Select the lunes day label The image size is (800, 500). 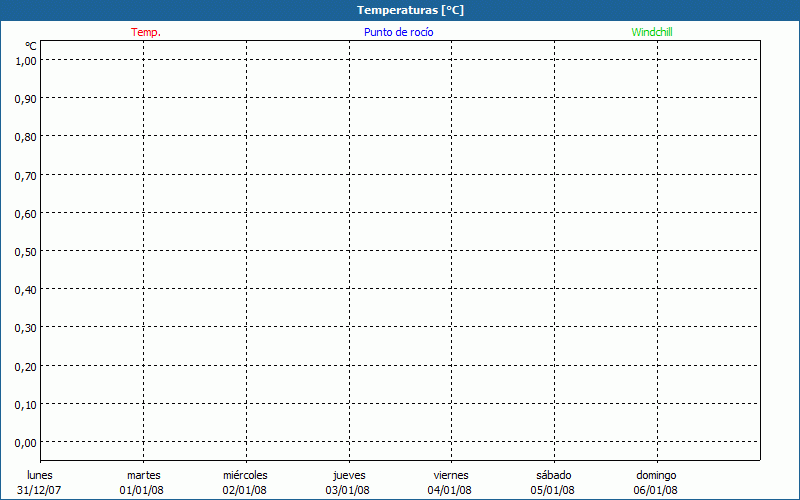(40, 475)
